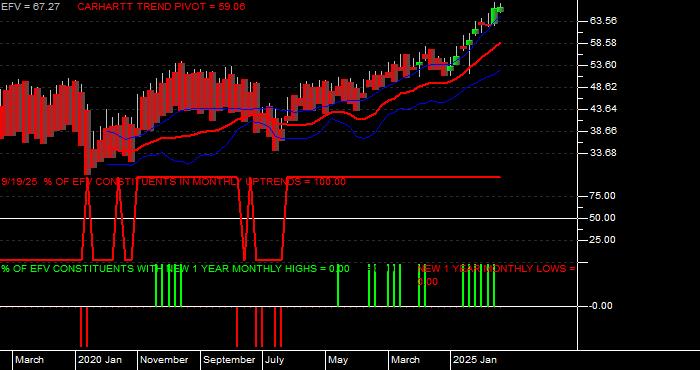Select the July date axis label
700x370 pixels.
275,360
